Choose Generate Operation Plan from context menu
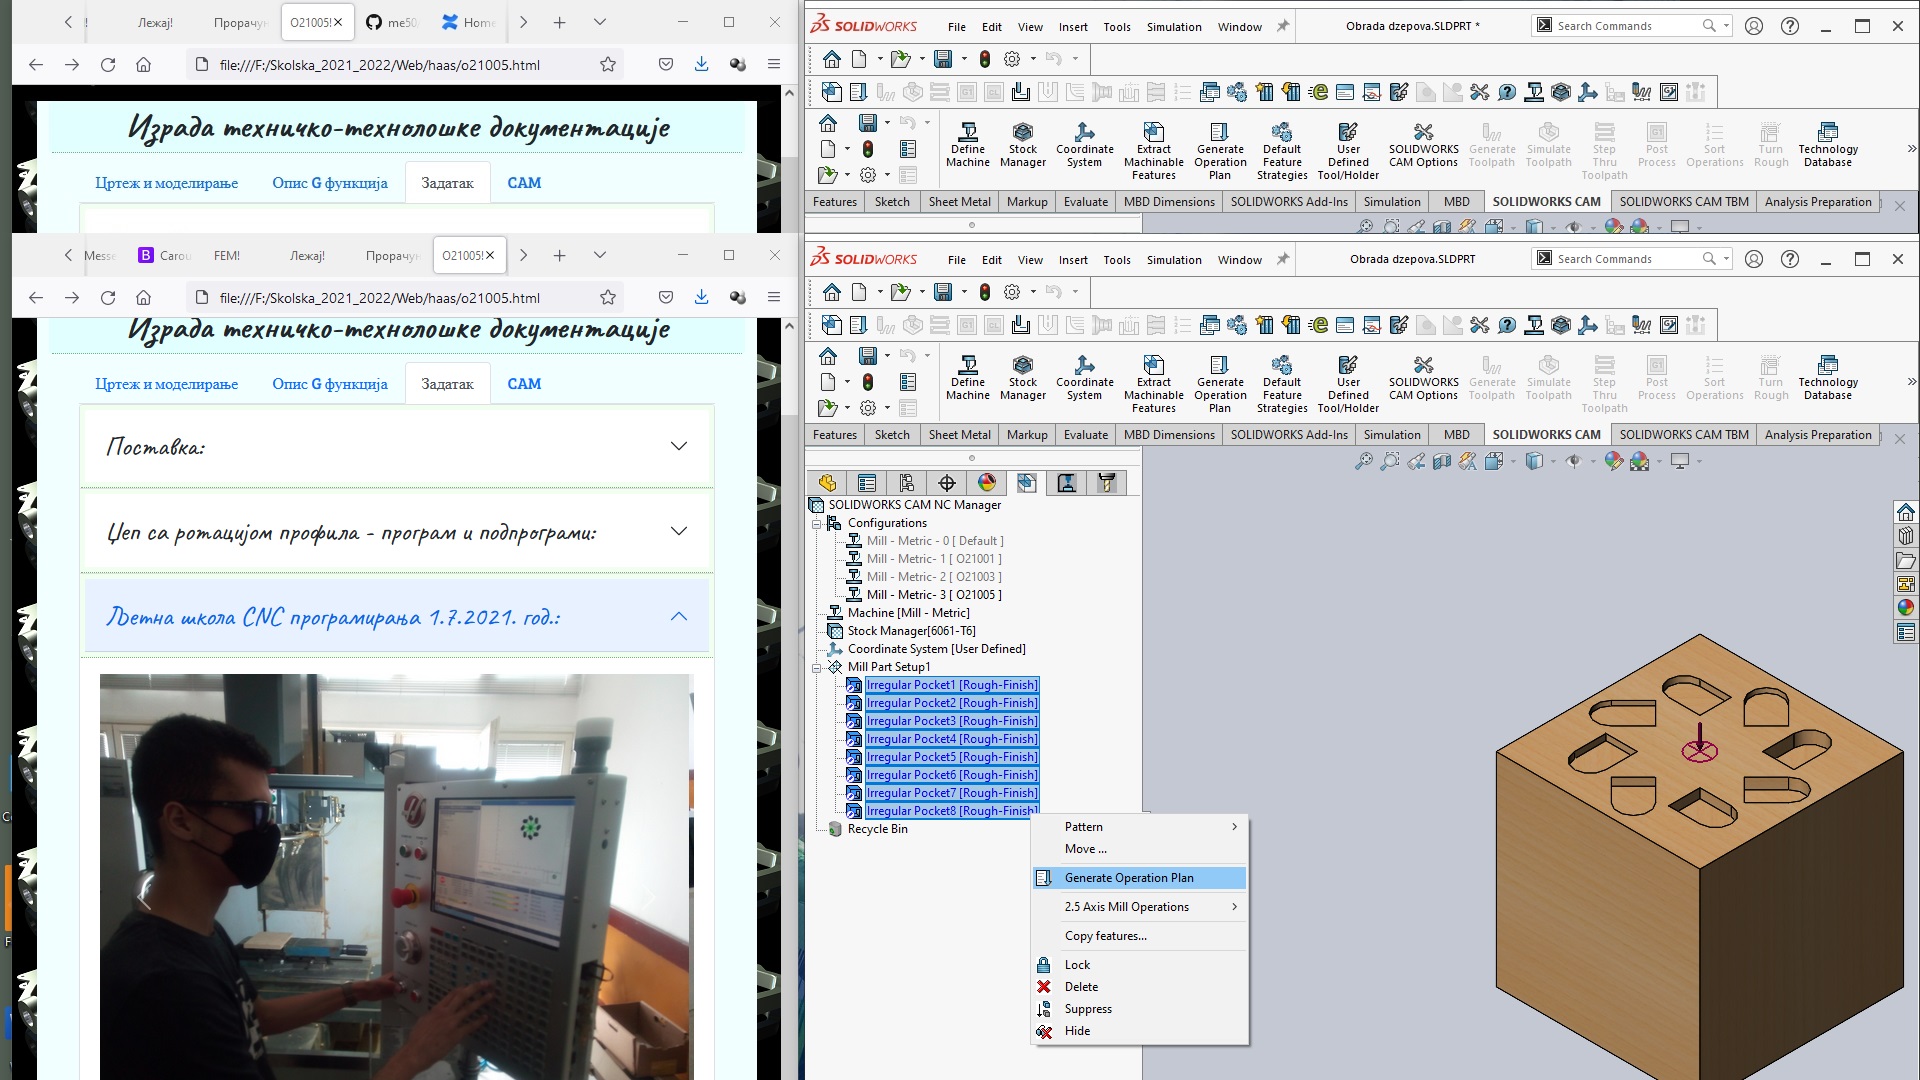Image resolution: width=1920 pixels, height=1080 pixels. click(1140, 878)
